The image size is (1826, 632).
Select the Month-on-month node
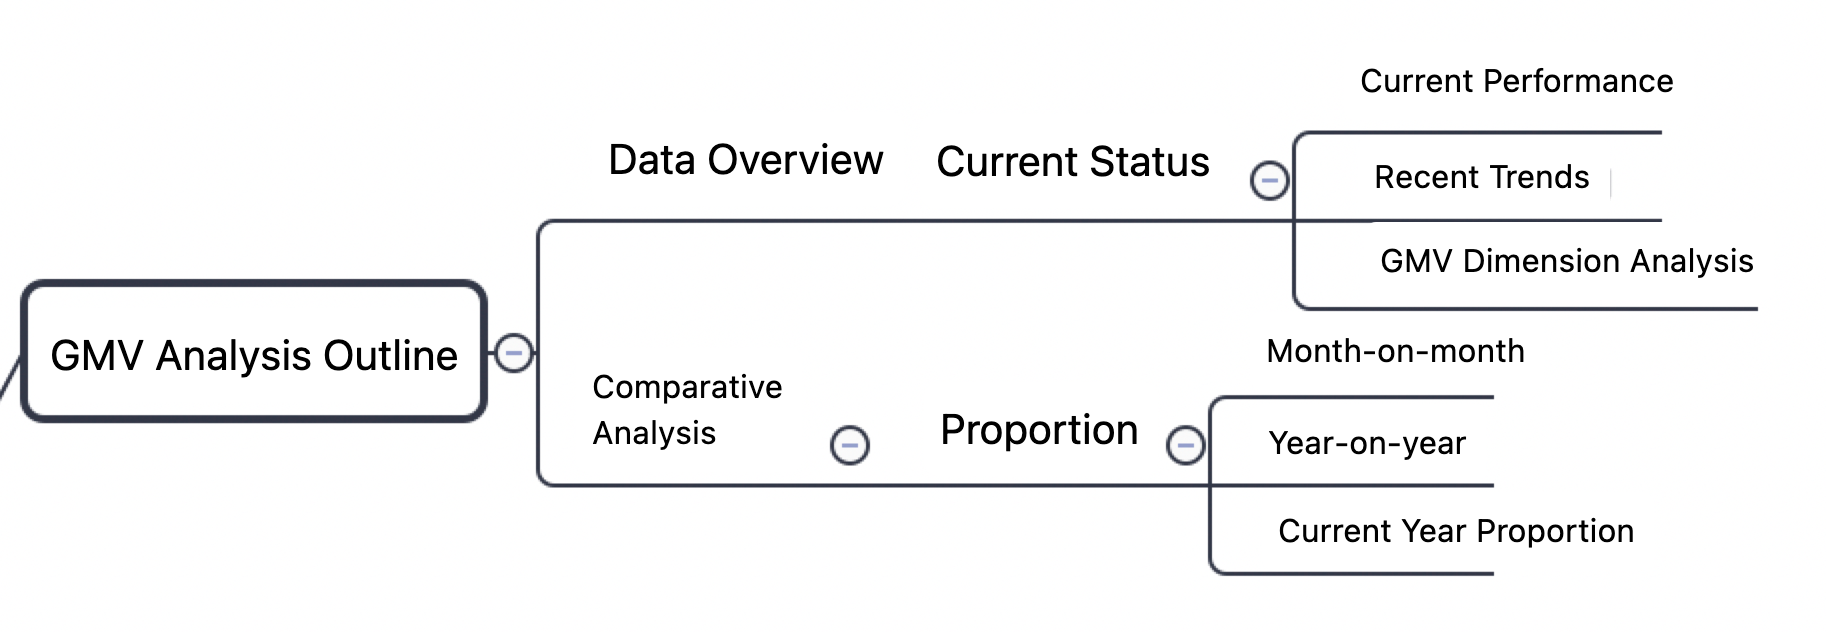click(1395, 351)
